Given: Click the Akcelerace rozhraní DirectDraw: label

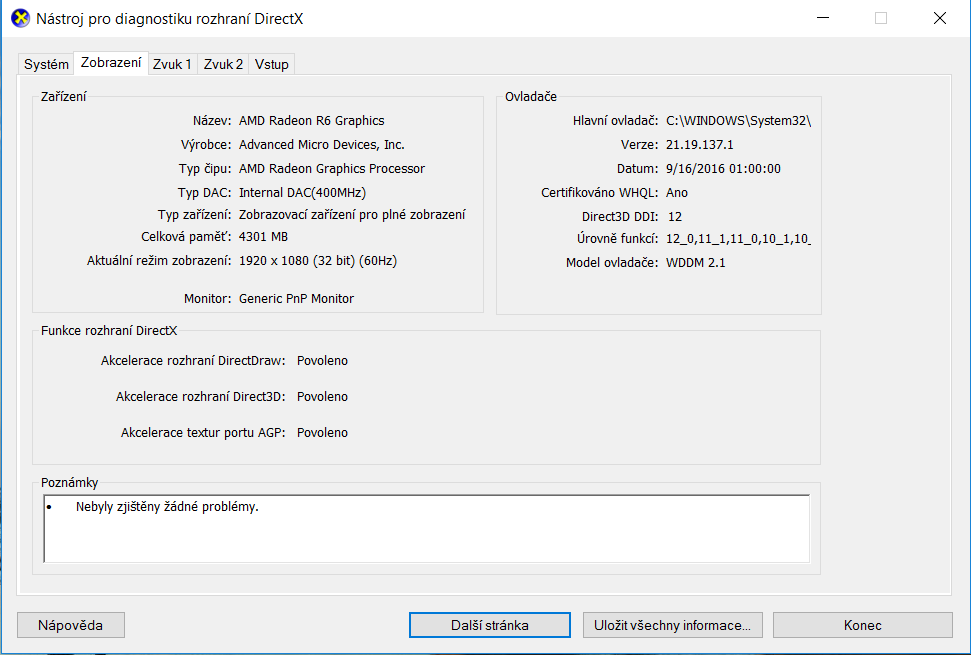Looking at the screenshot, I should (x=193, y=361).
